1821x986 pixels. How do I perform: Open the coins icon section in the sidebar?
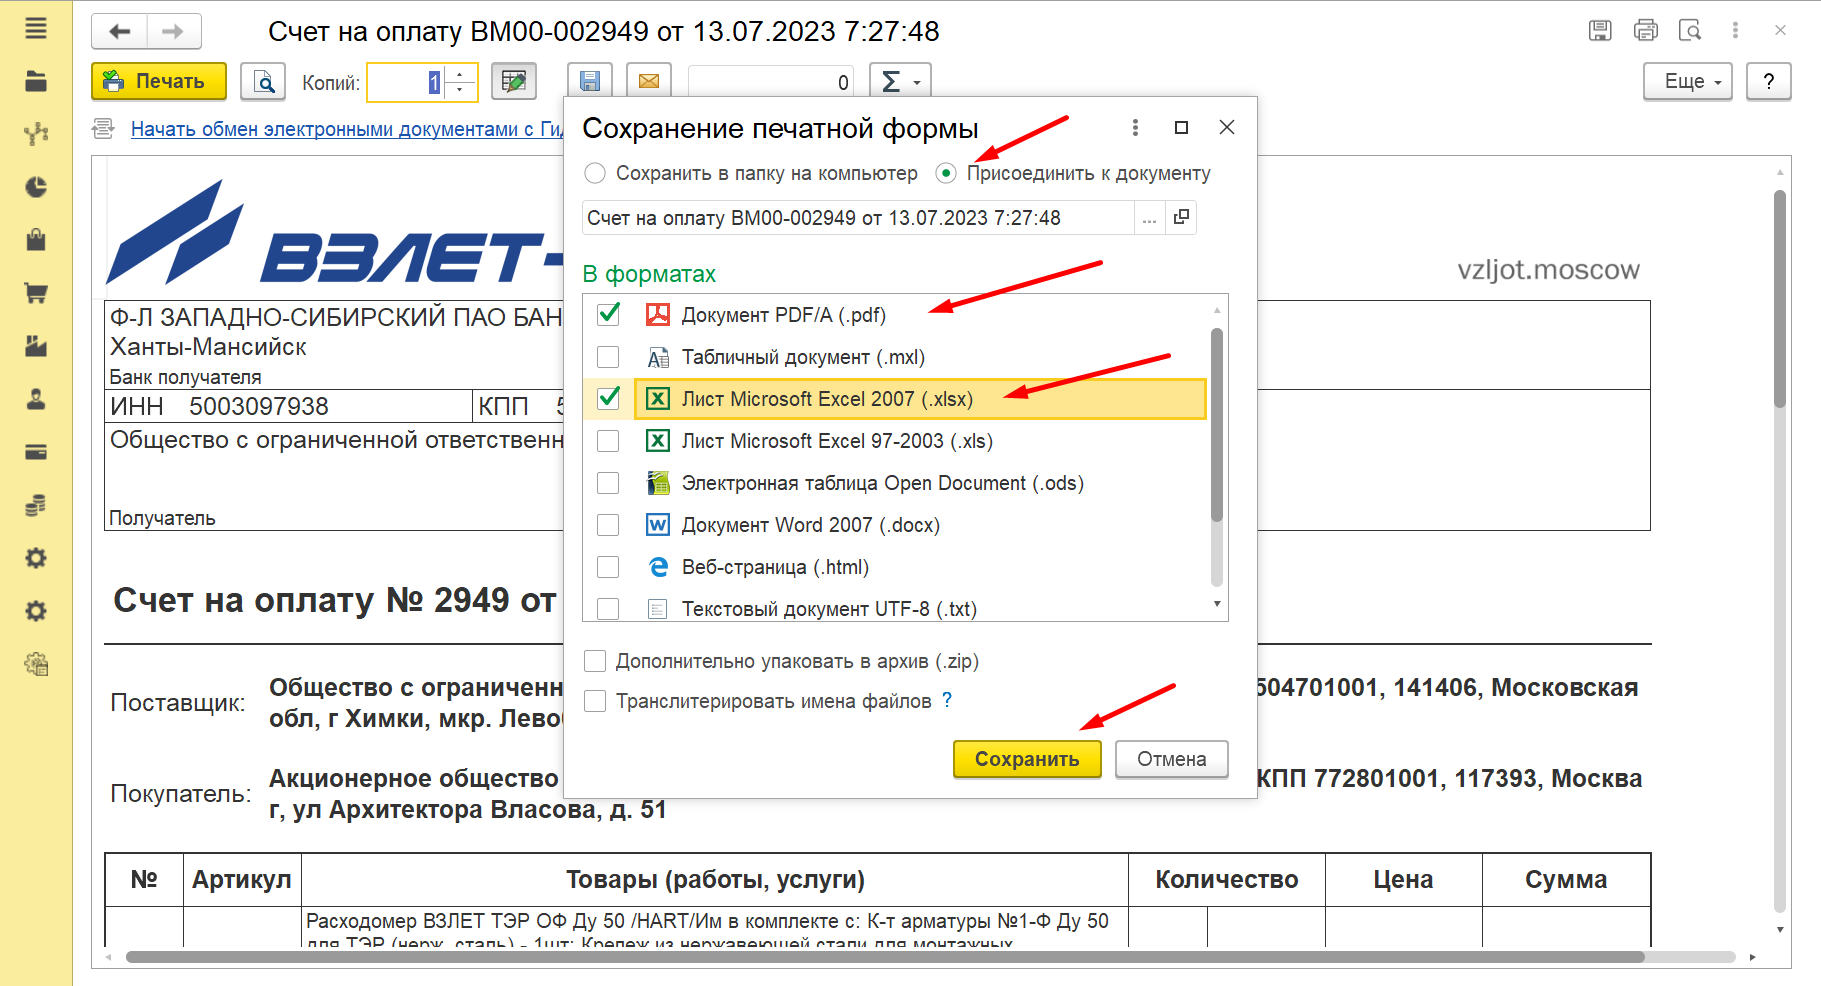click(36, 505)
